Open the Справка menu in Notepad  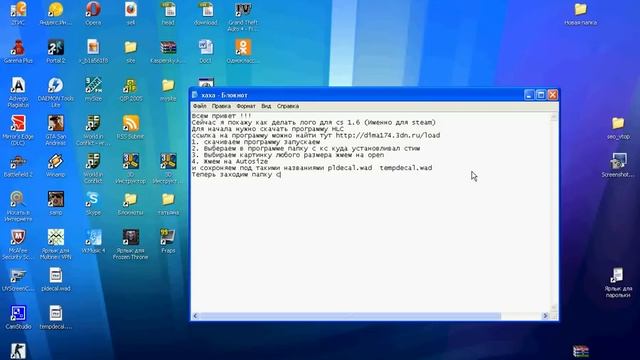pyautogui.click(x=288, y=106)
